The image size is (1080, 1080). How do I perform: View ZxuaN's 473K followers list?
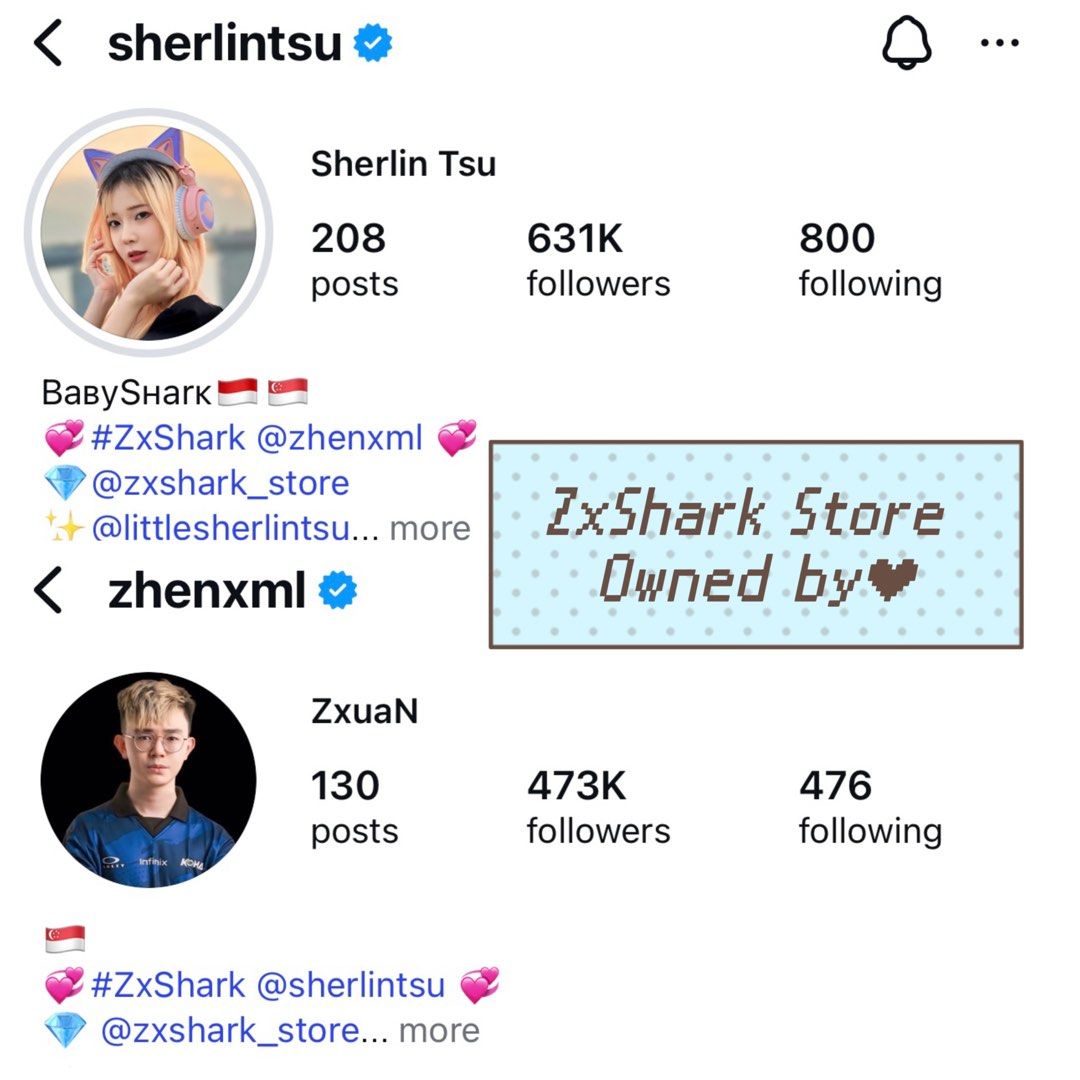[x=598, y=807]
